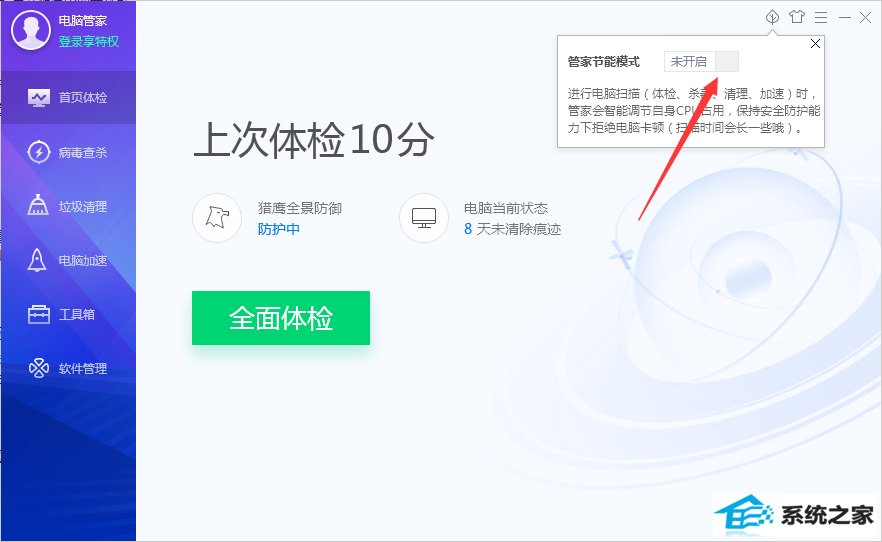The image size is (882, 542).
Task: Select the 电脑加速 rocket icon
Action: [37, 260]
